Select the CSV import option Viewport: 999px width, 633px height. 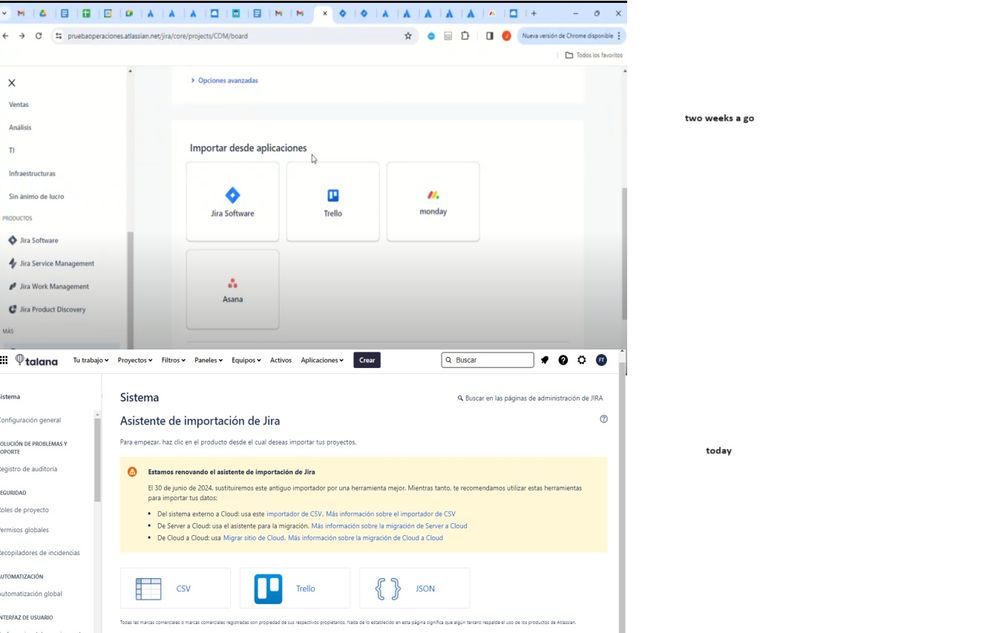pos(175,588)
